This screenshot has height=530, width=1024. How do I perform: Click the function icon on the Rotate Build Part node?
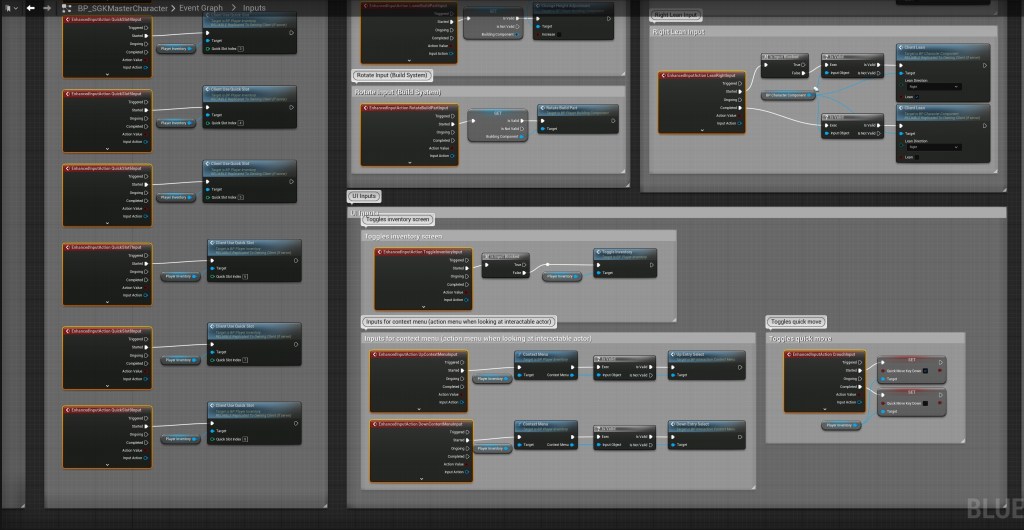(542, 108)
